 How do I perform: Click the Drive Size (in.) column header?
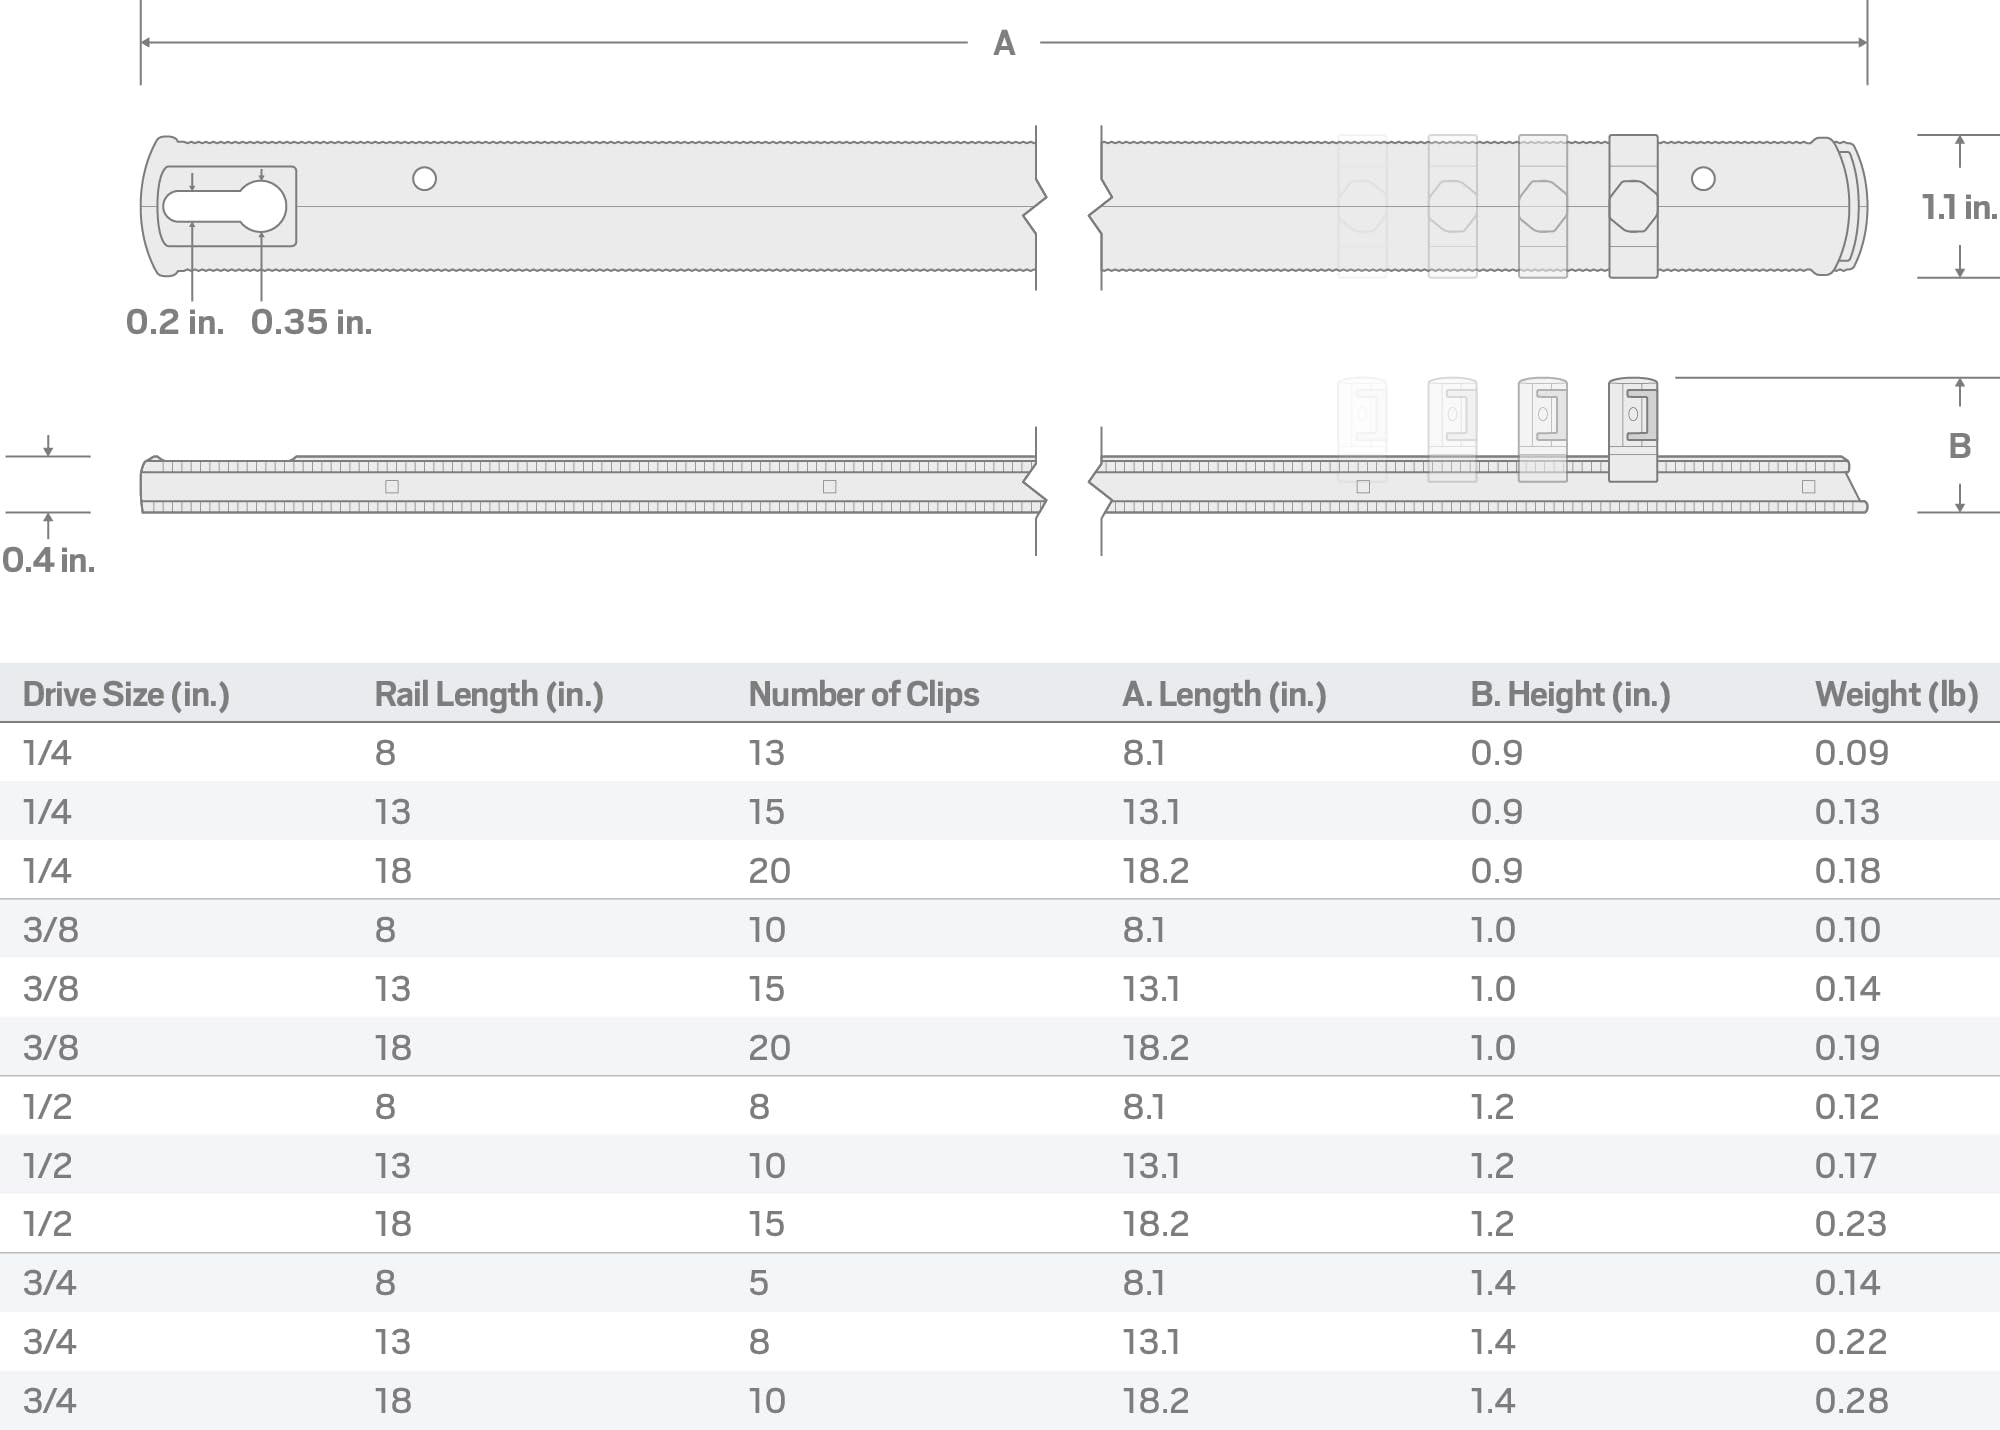click(x=126, y=694)
